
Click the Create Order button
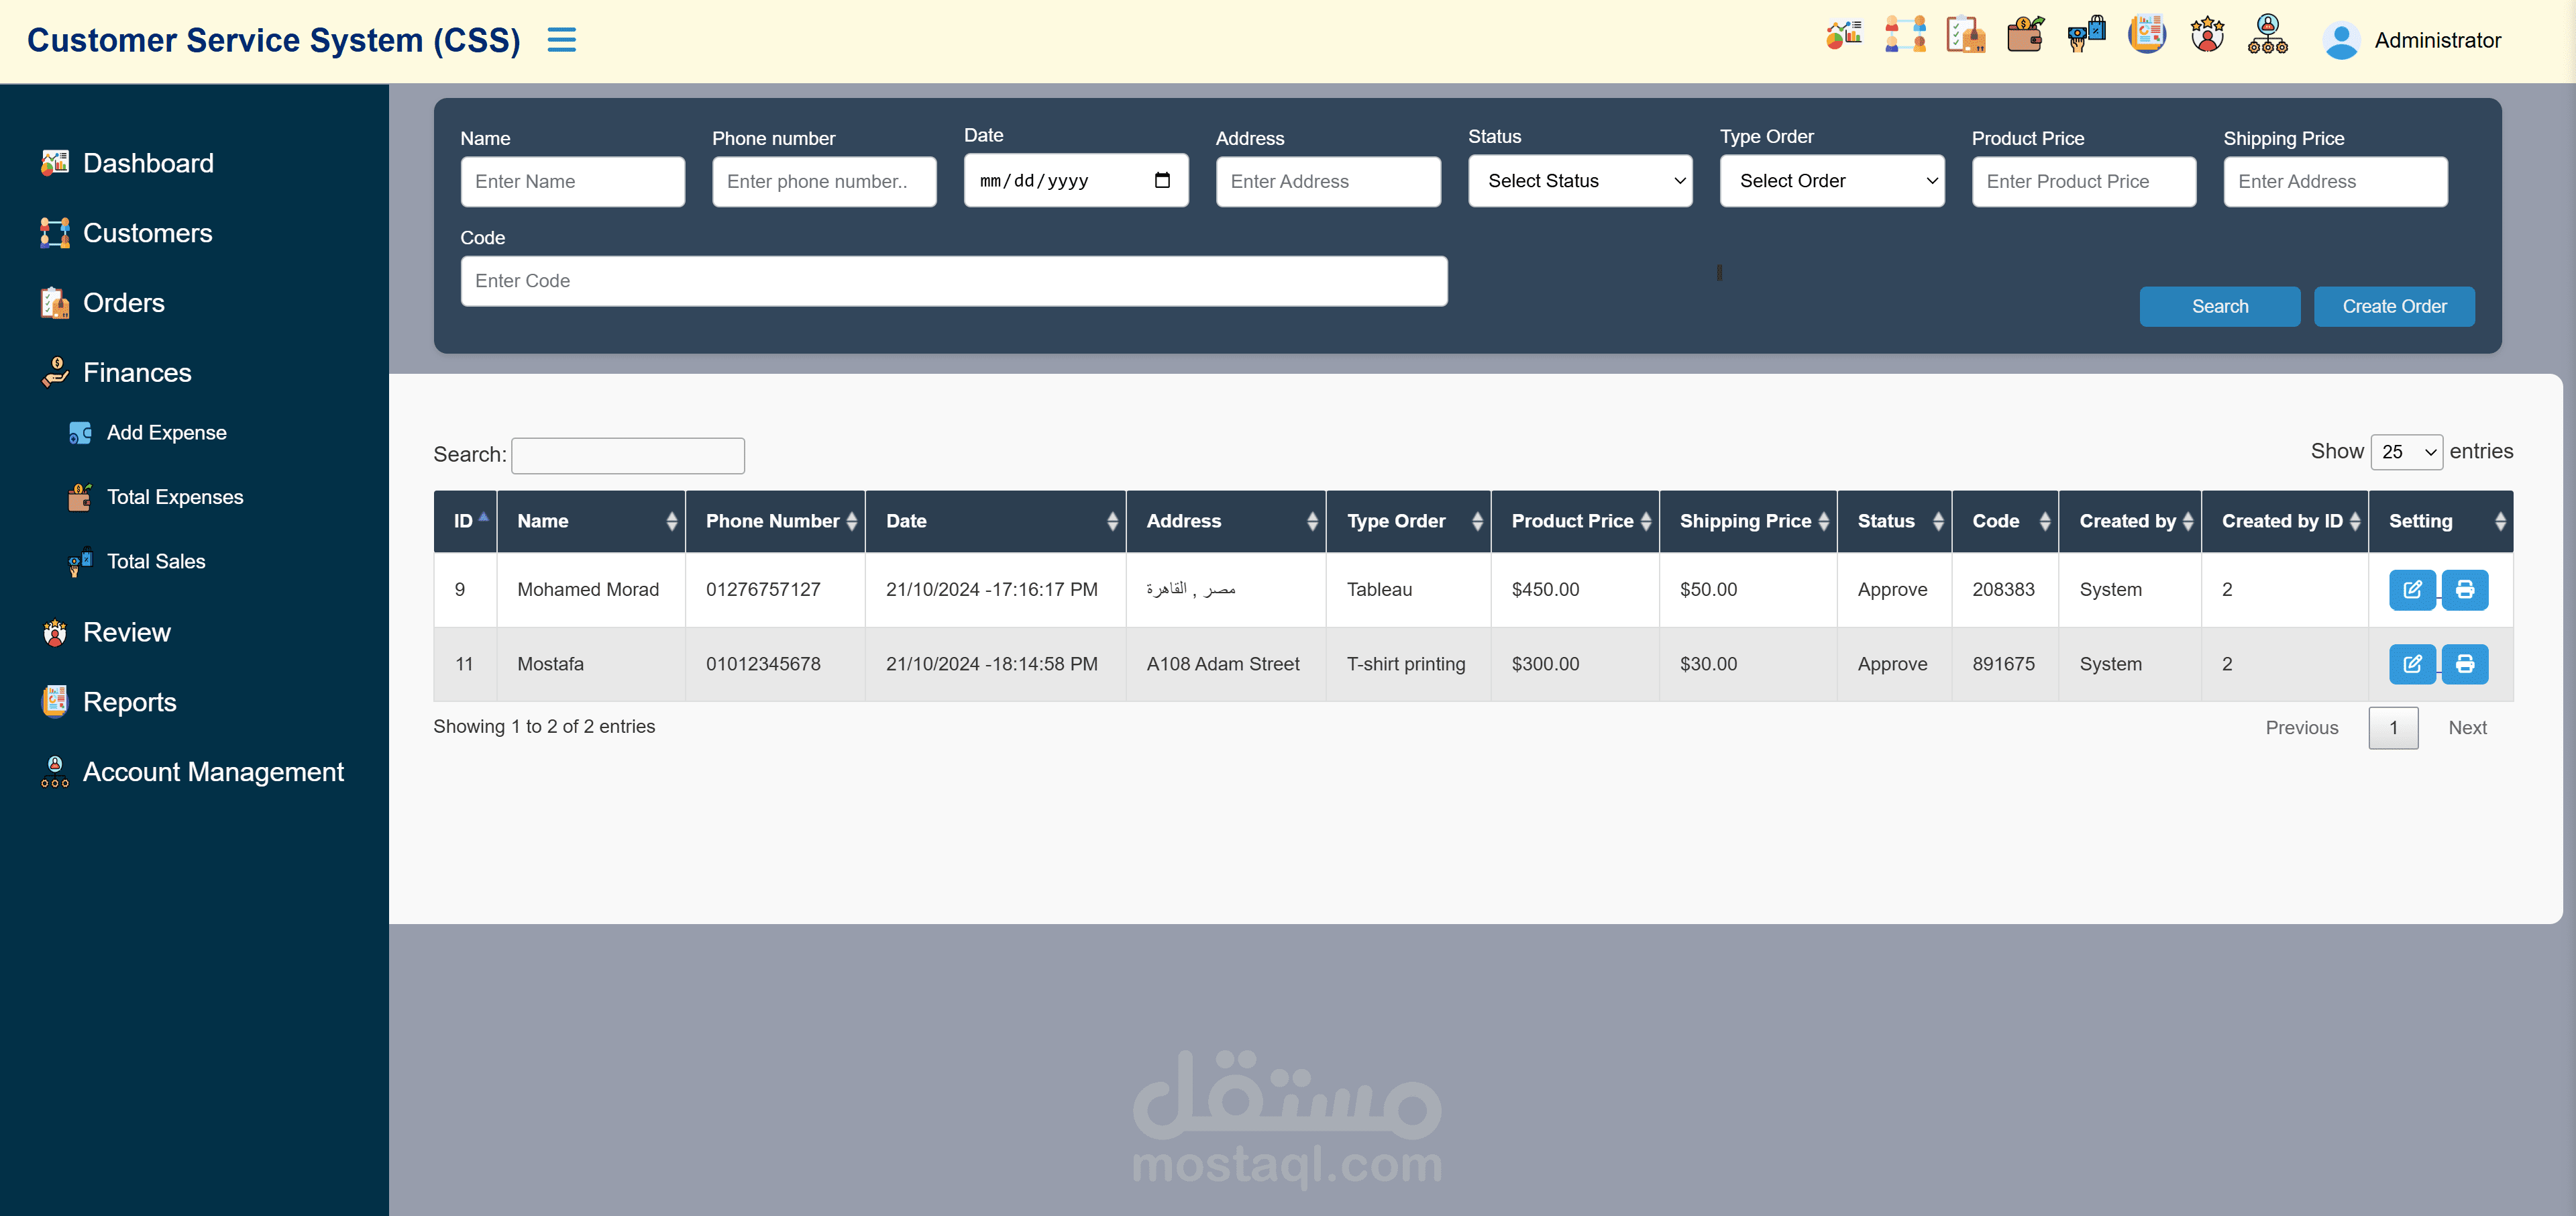(2393, 306)
